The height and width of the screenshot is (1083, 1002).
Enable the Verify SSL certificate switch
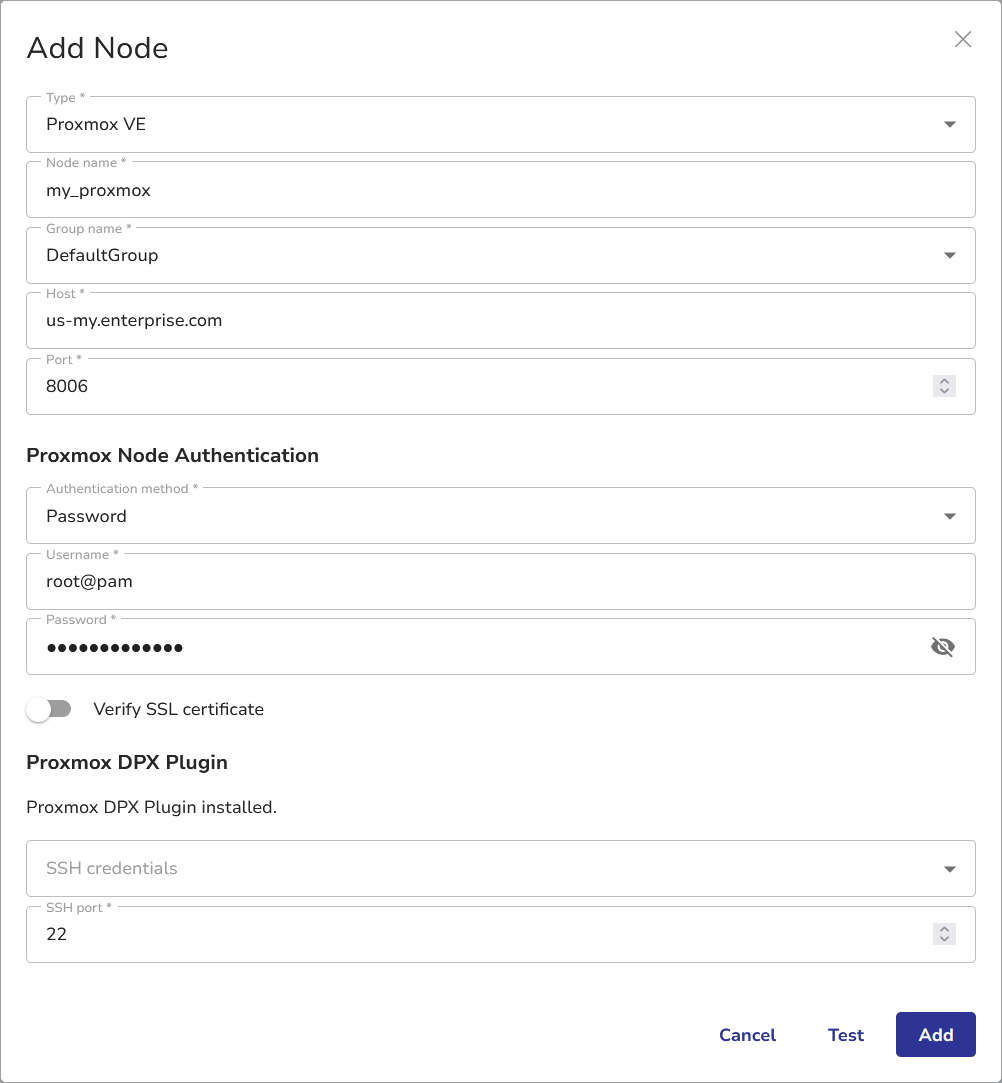pyautogui.click(x=49, y=709)
